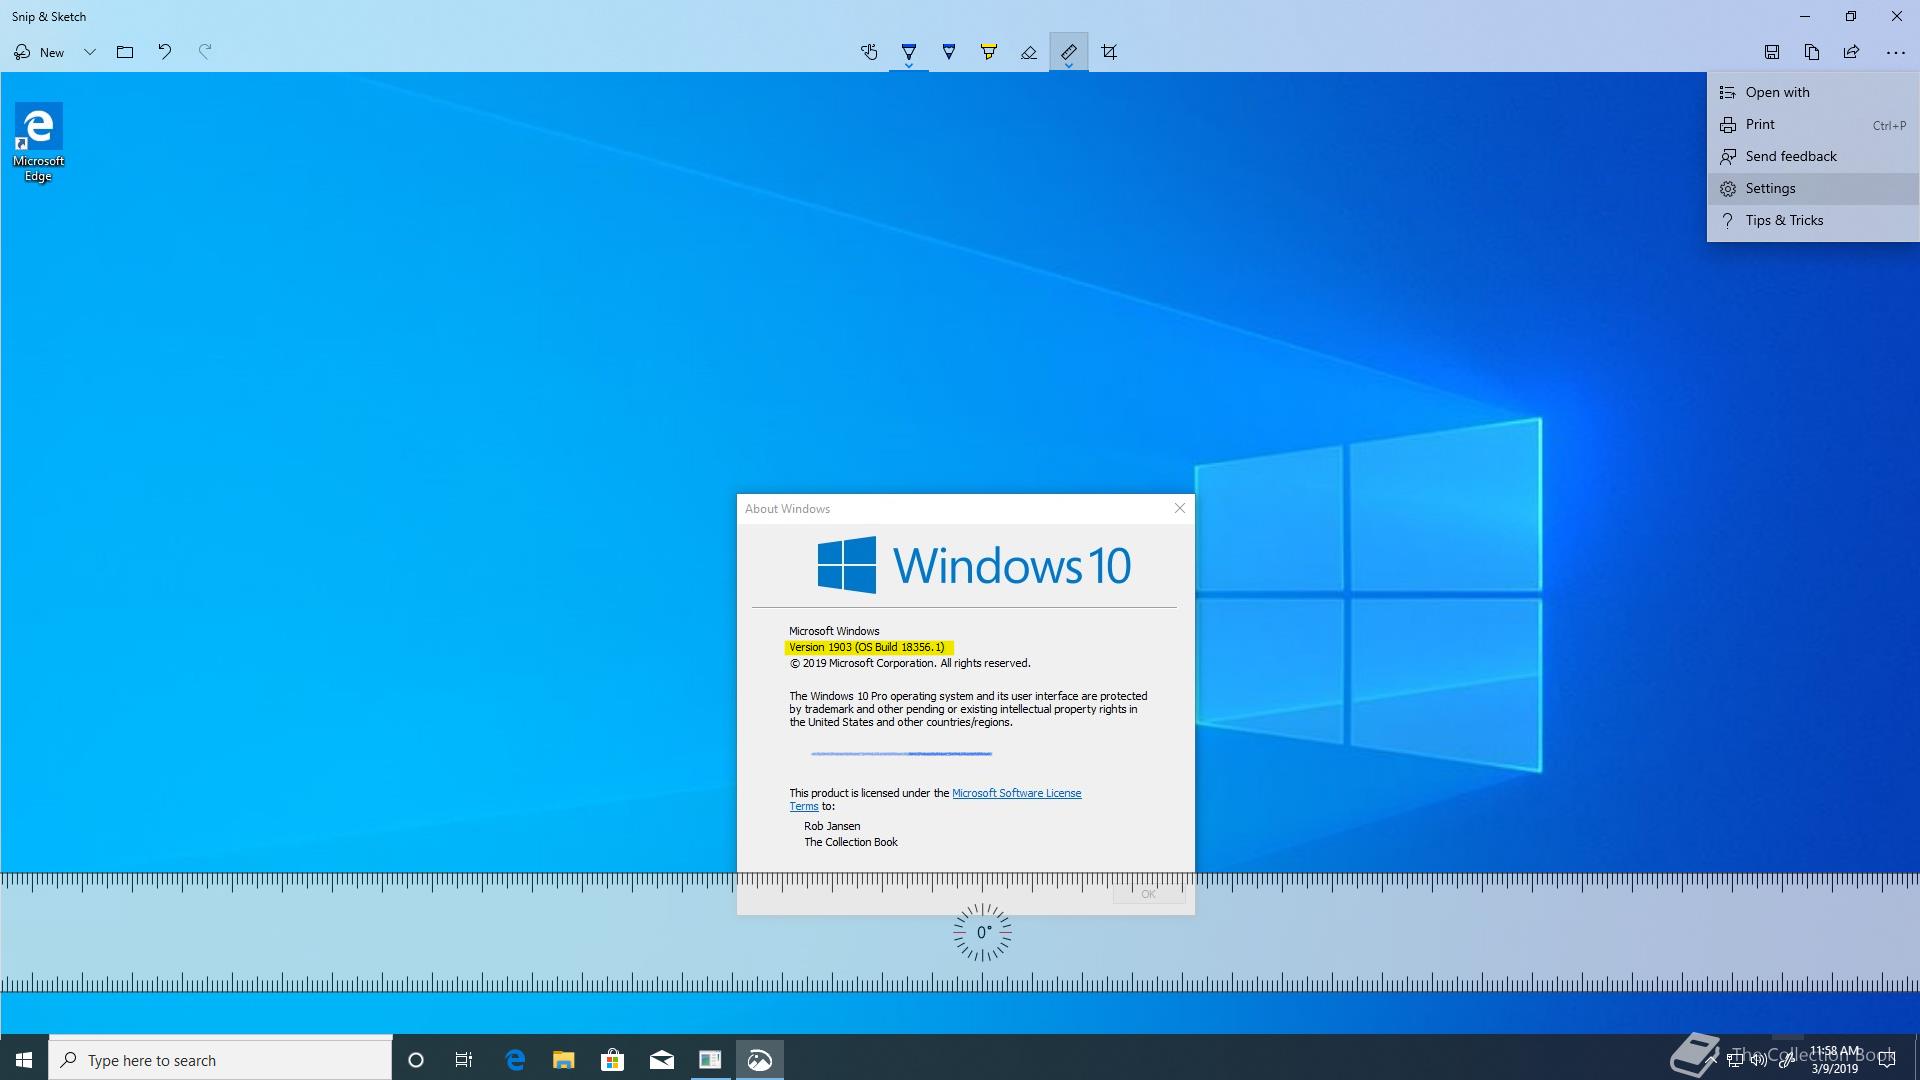This screenshot has width=1920, height=1080.
Task: Expand the New snip delay dropdown
Action: pyautogui.click(x=90, y=52)
